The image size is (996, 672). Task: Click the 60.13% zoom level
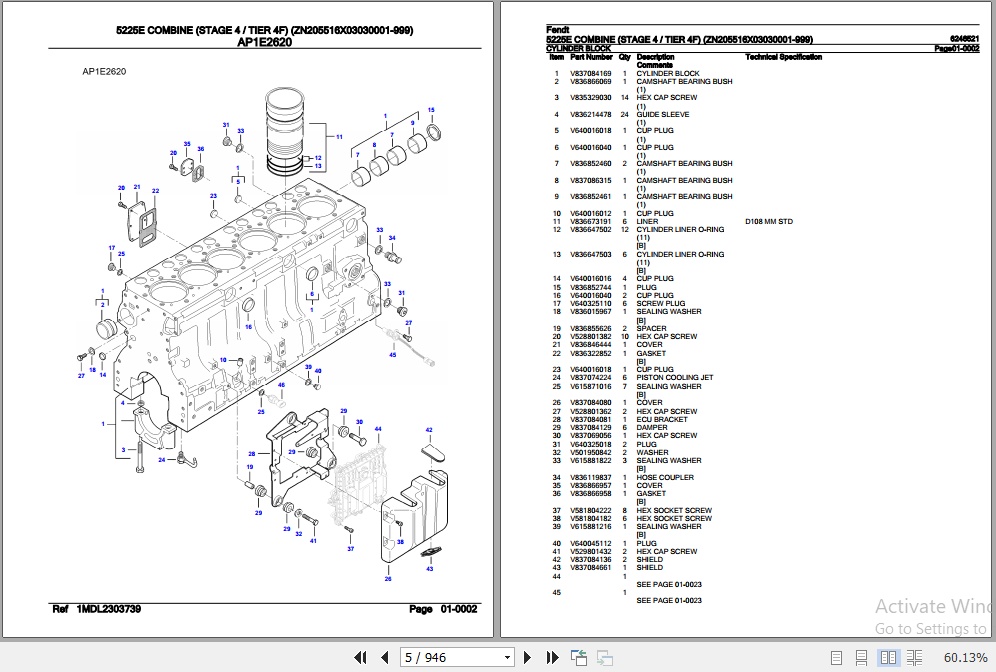point(966,657)
